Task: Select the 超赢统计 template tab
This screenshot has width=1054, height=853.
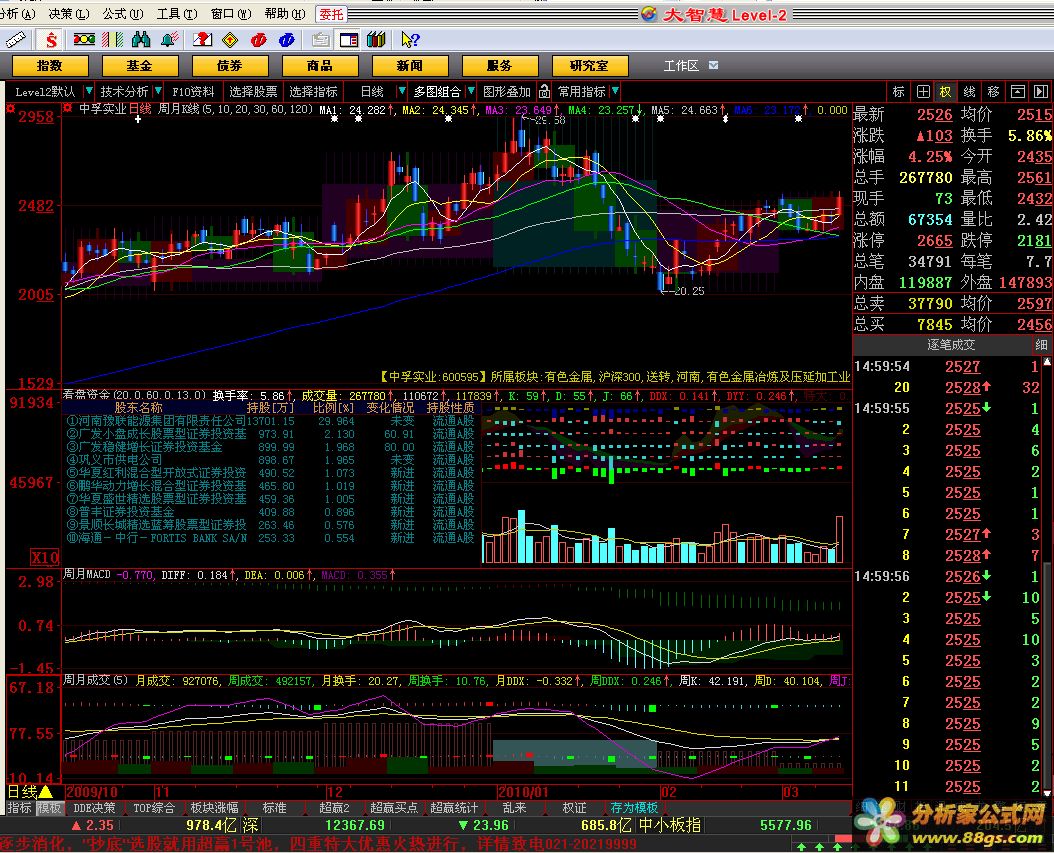Action: tap(454, 808)
